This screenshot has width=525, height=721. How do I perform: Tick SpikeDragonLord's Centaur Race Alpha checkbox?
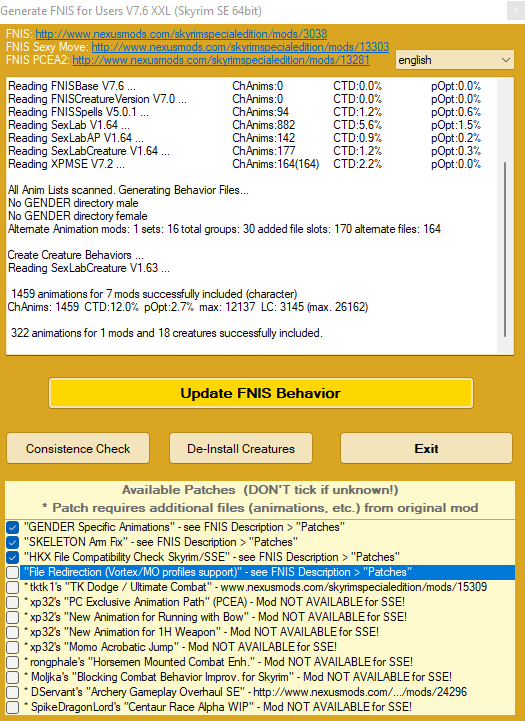(x=12, y=707)
